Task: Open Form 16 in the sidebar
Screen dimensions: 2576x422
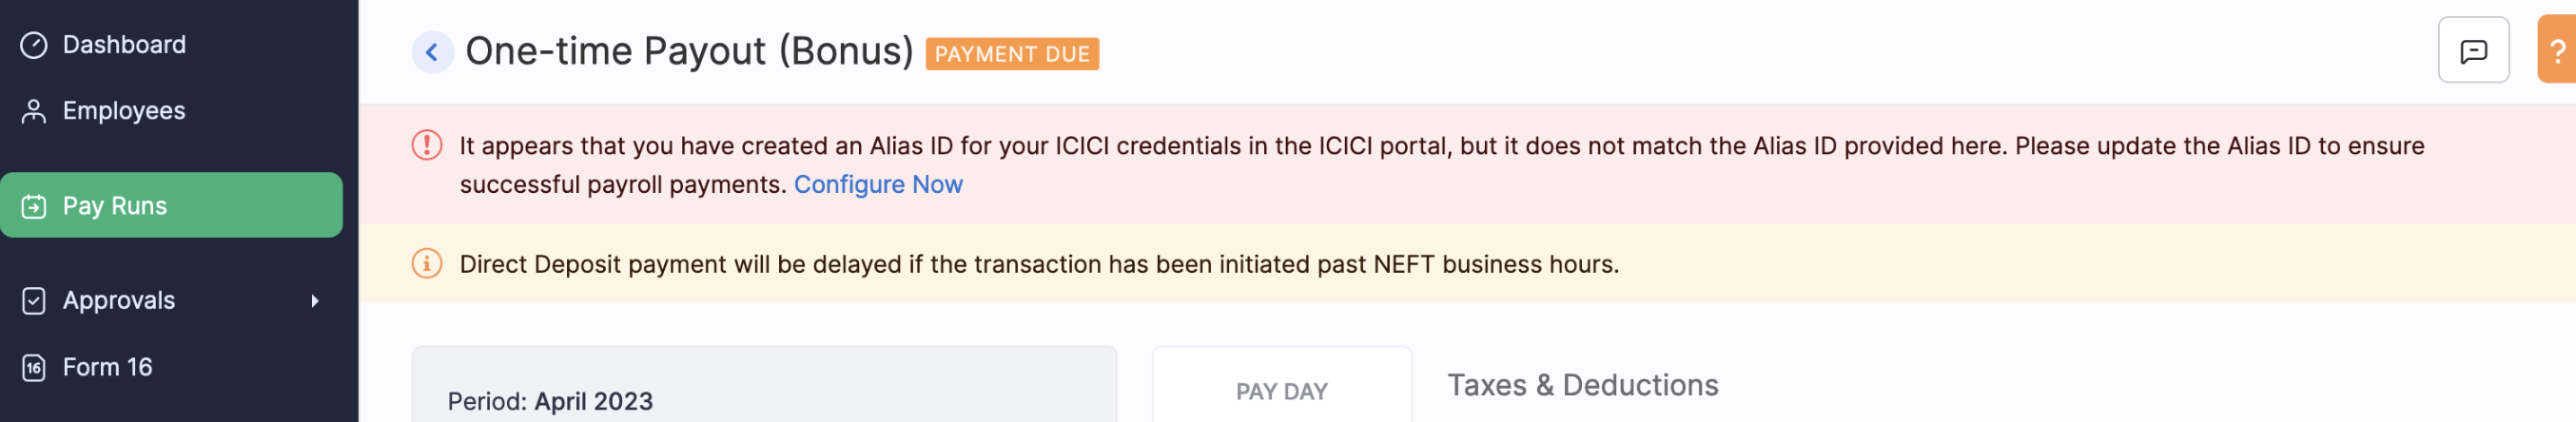Action: [107, 368]
